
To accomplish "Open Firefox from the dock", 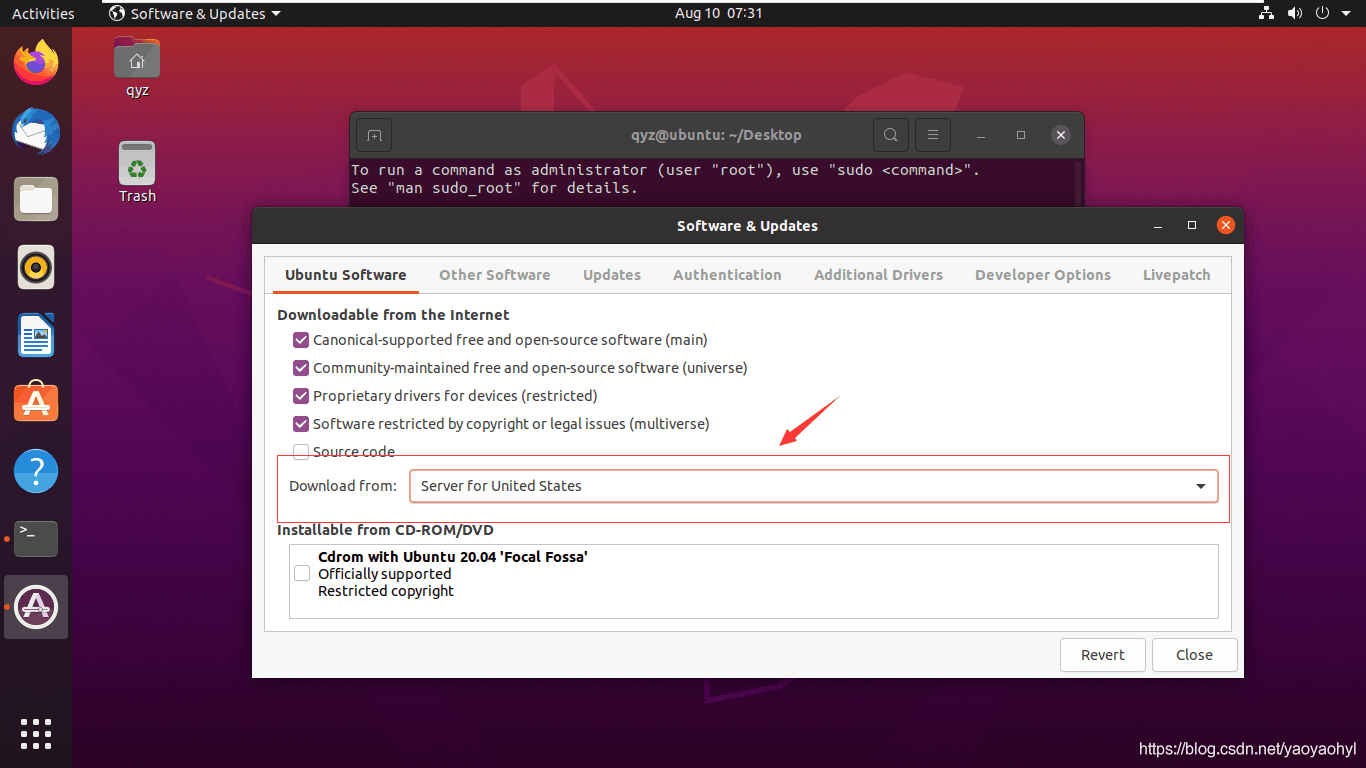I will [x=36, y=62].
